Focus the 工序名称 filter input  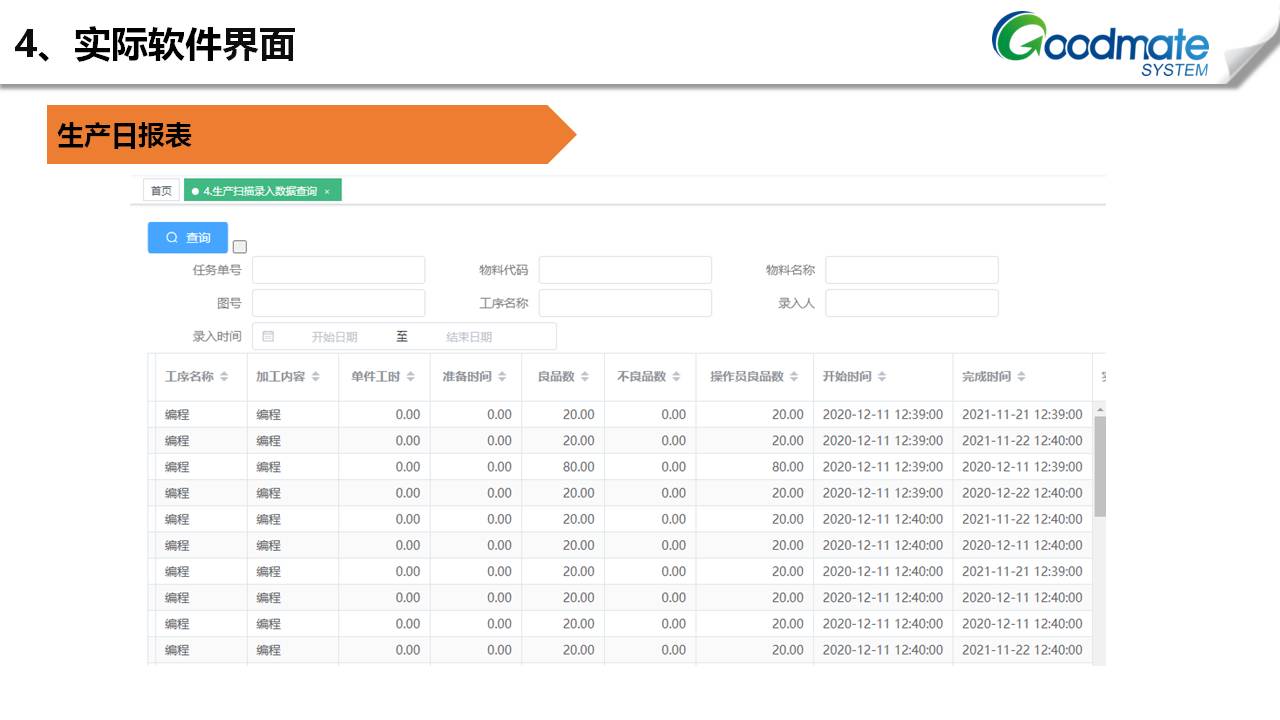[x=625, y=303]
